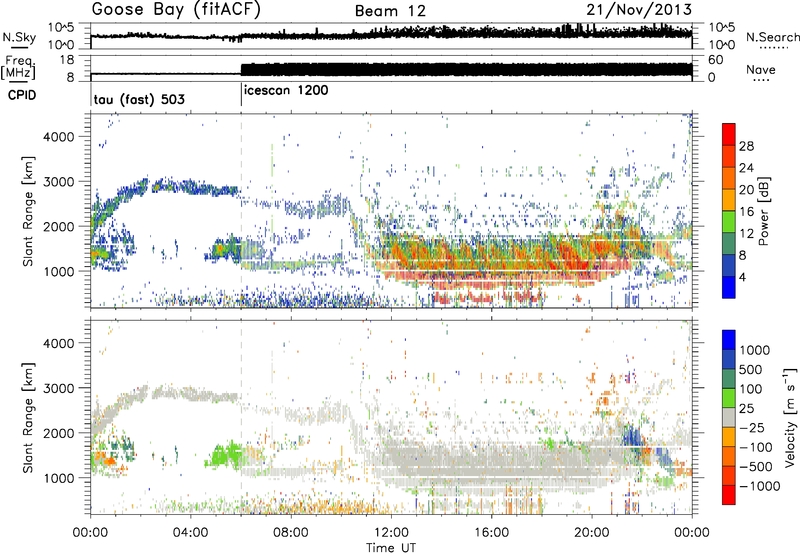The image size is (800, 554).
Task: Click the Freq. [MHz] axis label
Action: (x=19, y=68)
